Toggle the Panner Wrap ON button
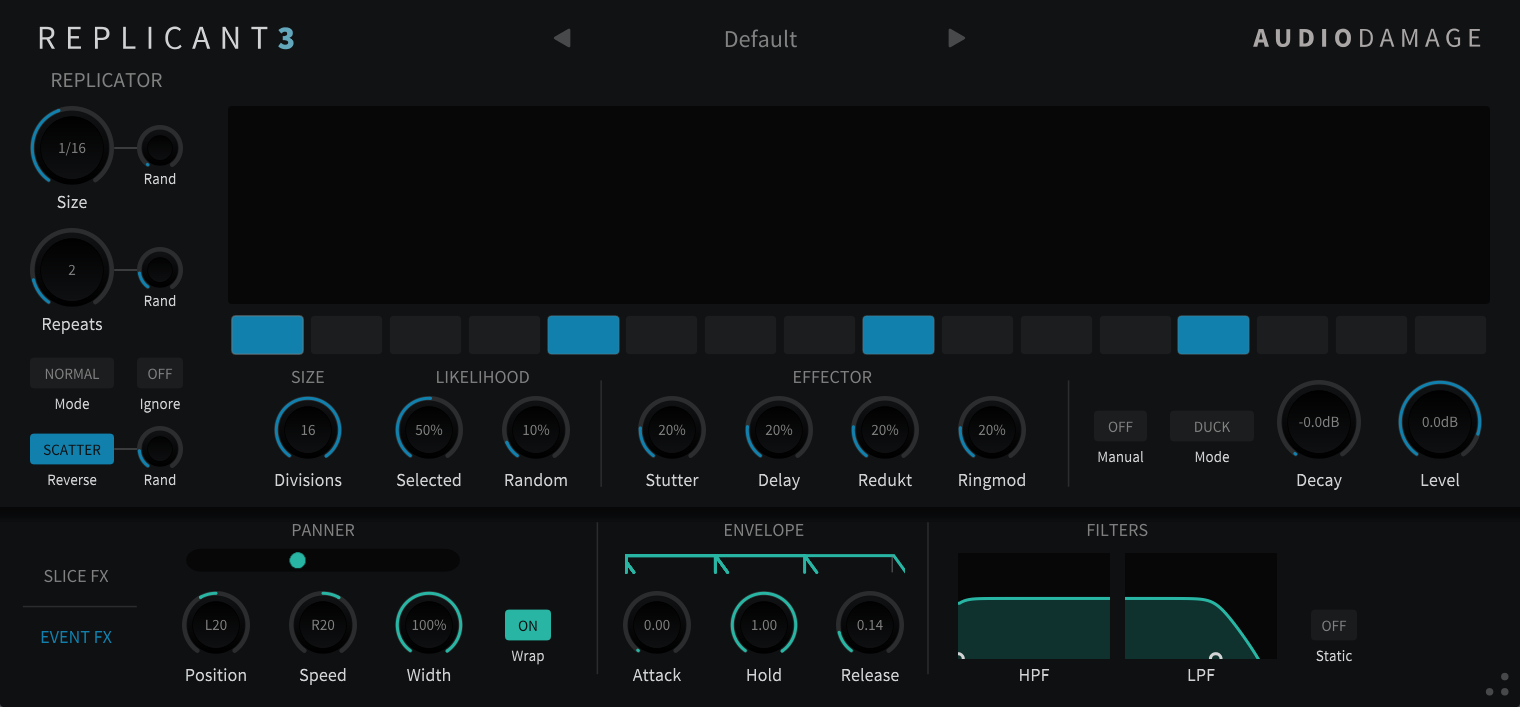The image size is (1520, 707). 528,625
